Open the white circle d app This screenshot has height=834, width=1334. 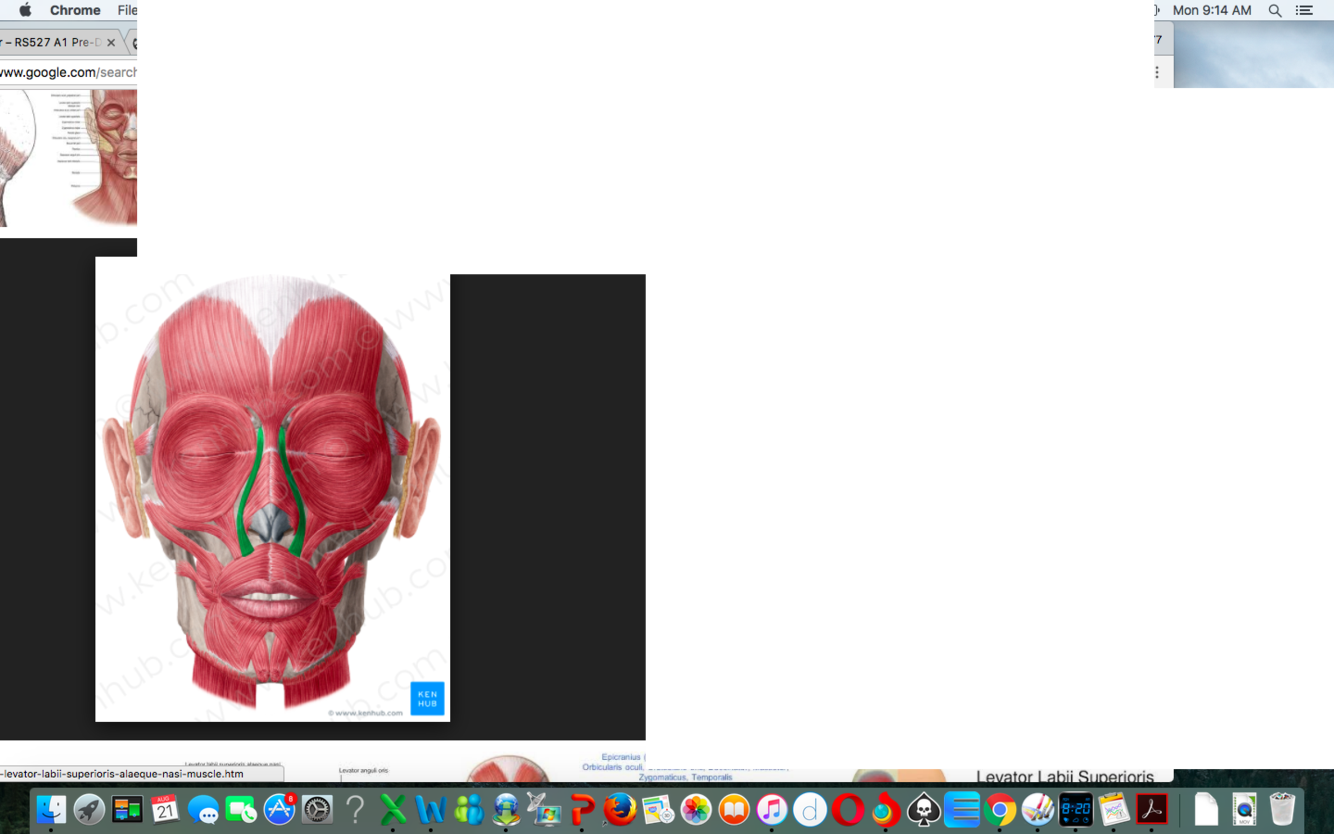click(x=810, y=809)
